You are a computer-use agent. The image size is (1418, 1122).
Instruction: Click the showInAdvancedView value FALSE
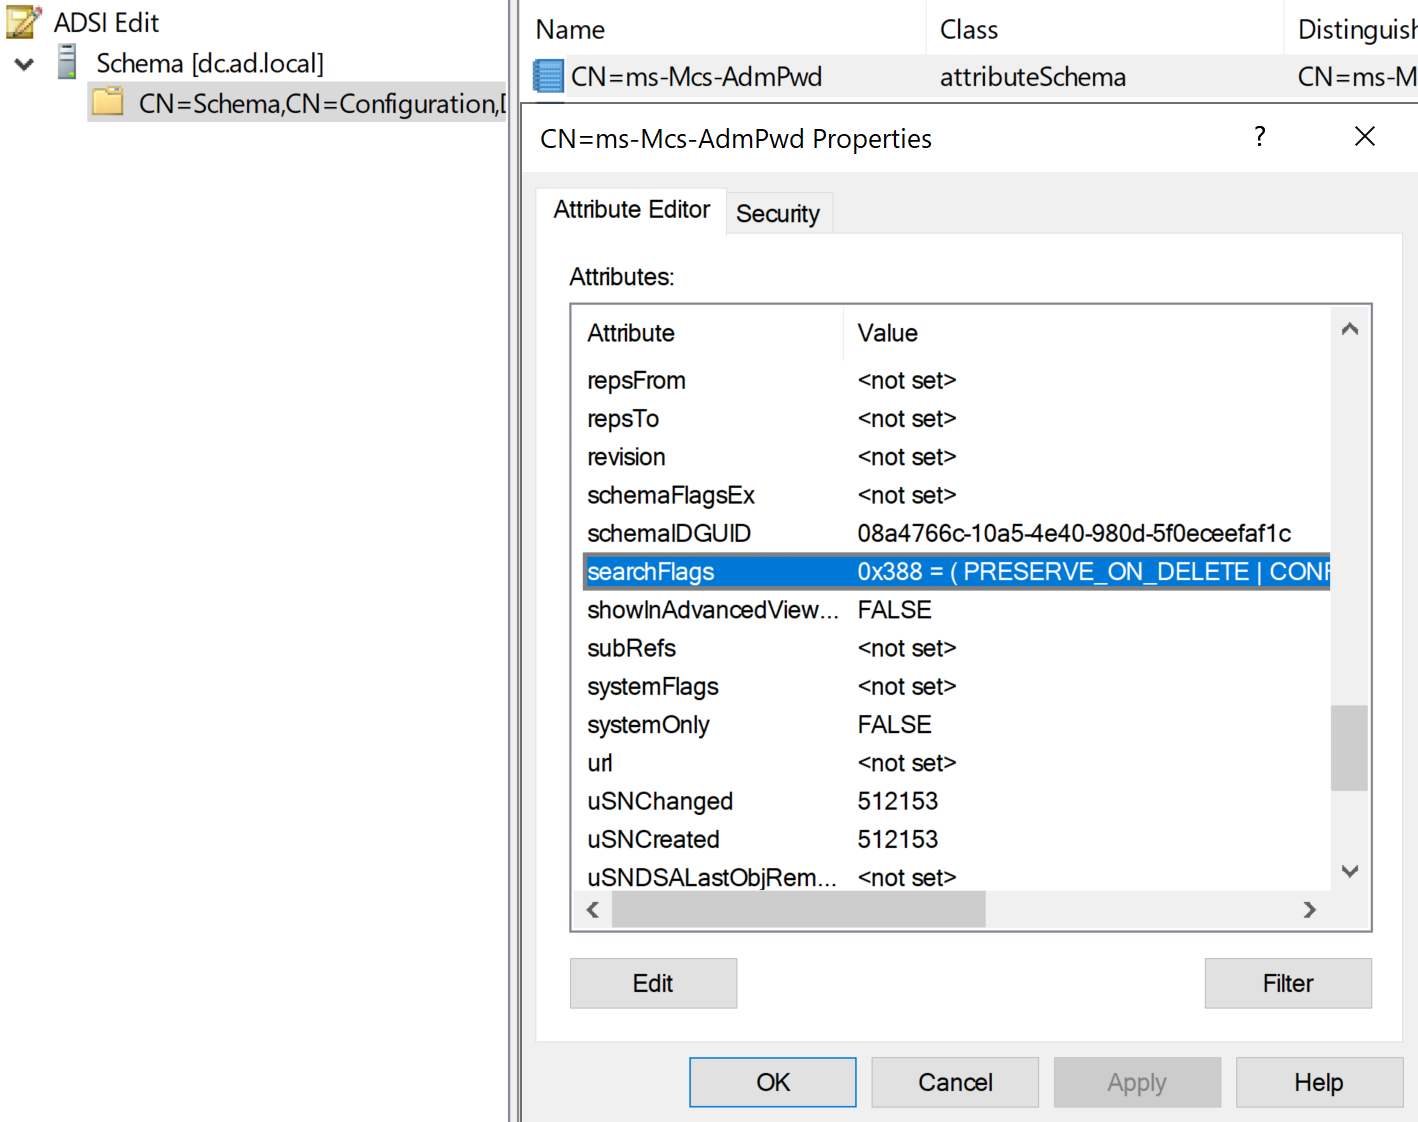pos(894,610)
